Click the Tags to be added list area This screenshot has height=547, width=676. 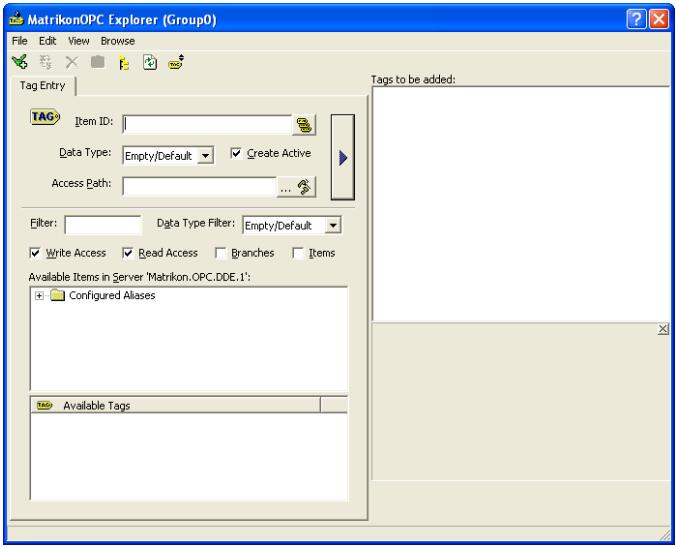coord(520,204)
